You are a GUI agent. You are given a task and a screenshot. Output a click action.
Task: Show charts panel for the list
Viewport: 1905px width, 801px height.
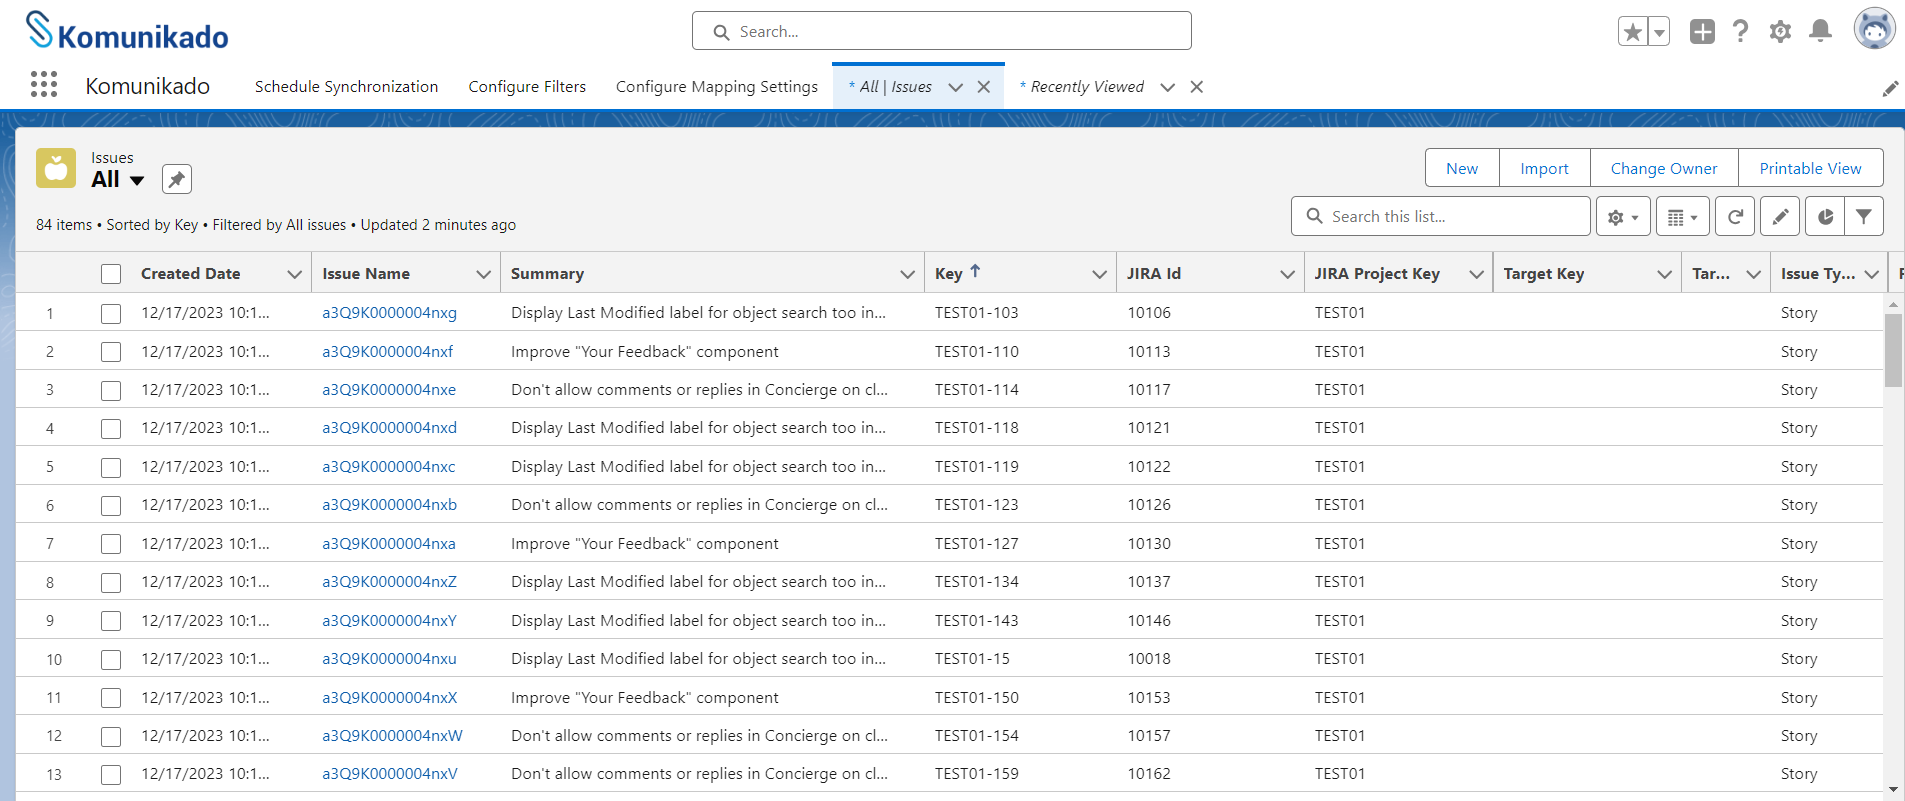tap(1825, 216)
